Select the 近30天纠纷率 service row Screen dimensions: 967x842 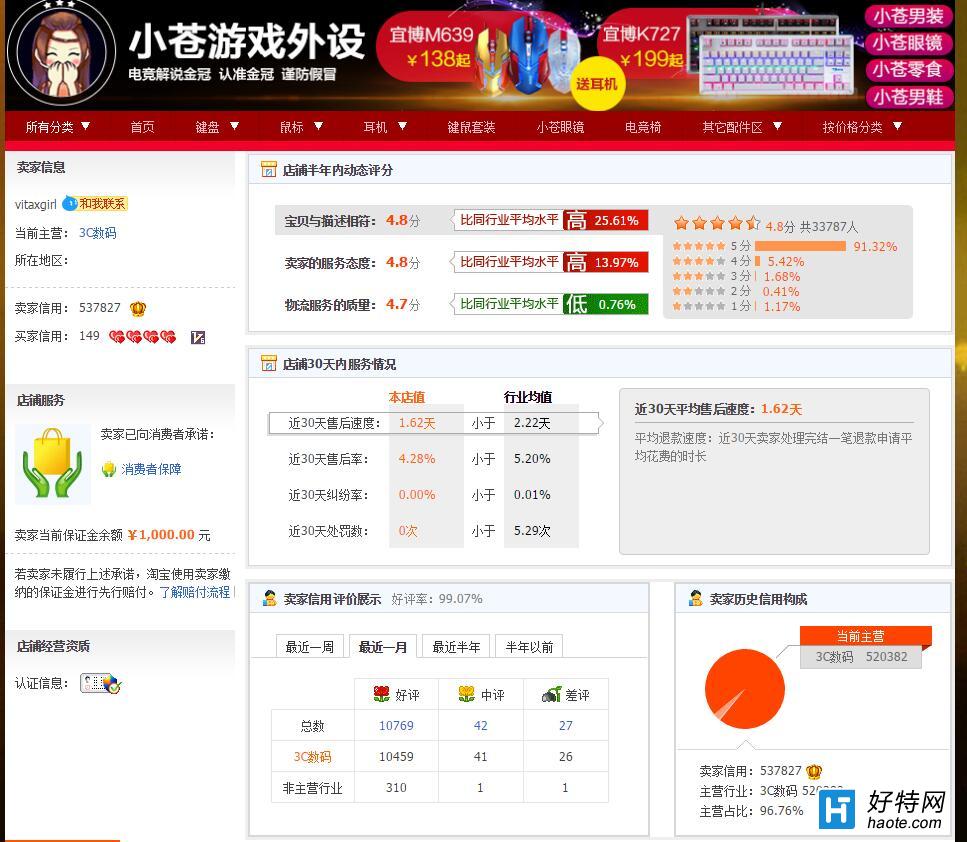[x=432, y=495]
